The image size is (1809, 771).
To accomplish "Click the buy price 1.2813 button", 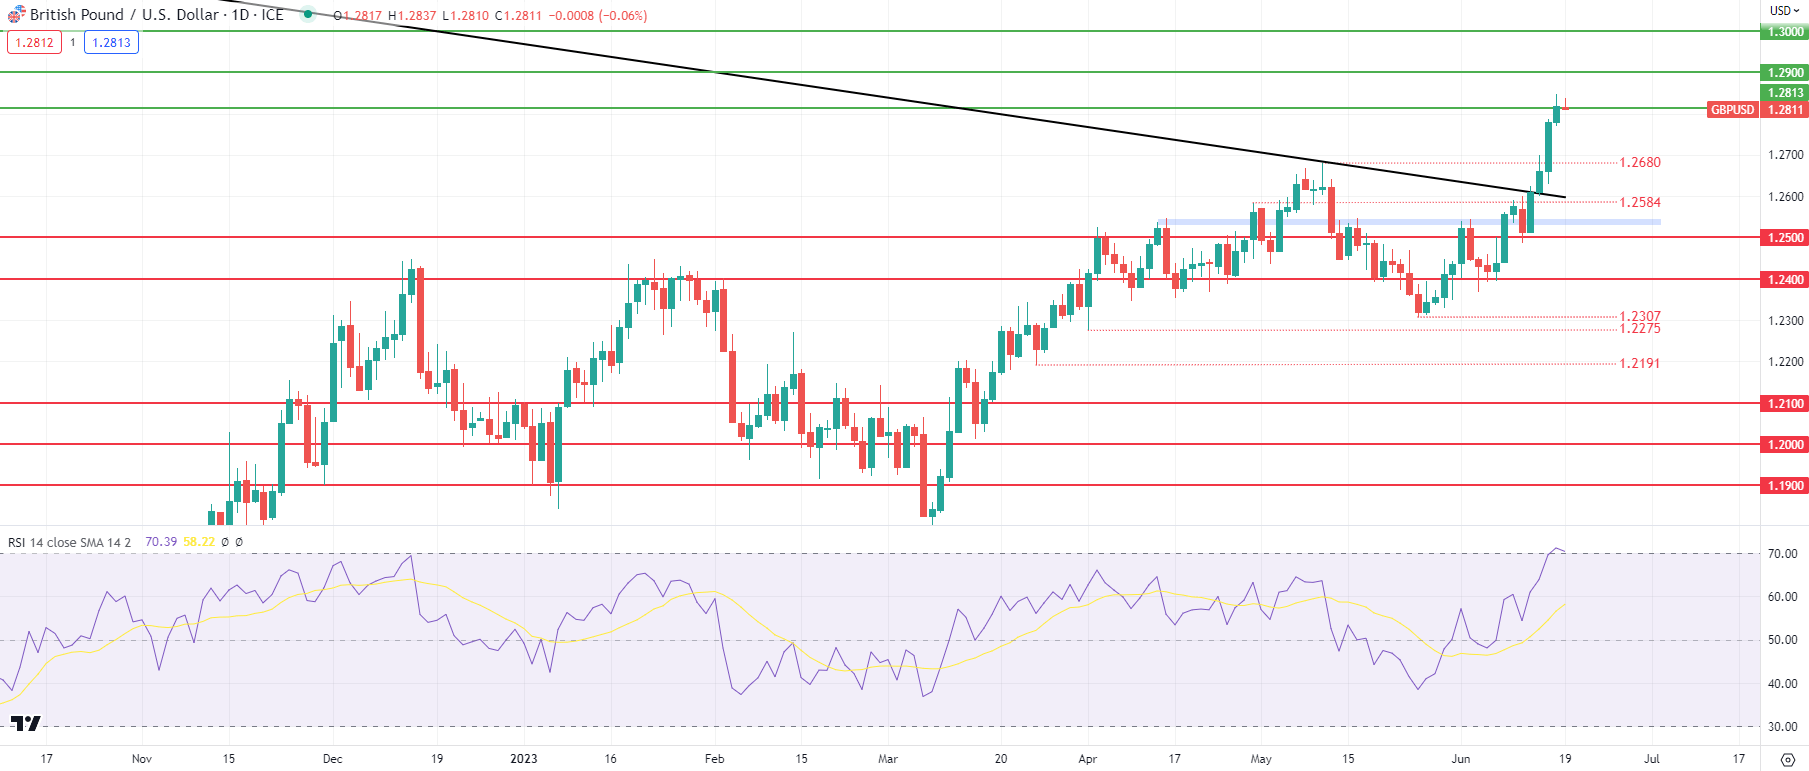I will pyautogui.click(x=111, y=42).
